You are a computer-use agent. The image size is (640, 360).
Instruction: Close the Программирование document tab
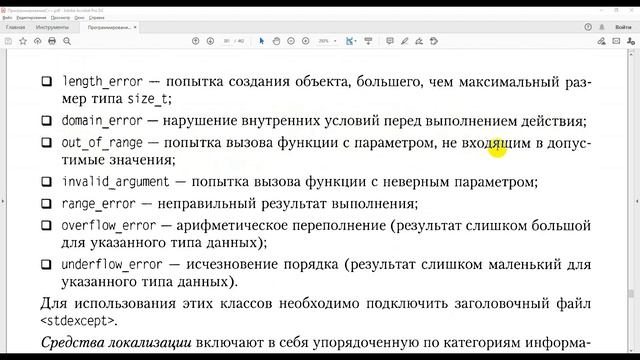[x=135, y=27]
